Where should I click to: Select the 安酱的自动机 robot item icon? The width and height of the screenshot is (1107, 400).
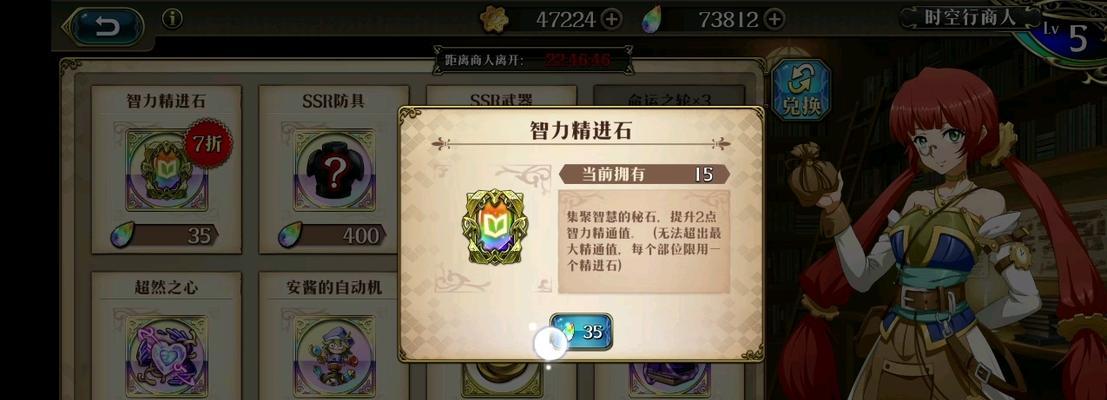pos(334,356)
